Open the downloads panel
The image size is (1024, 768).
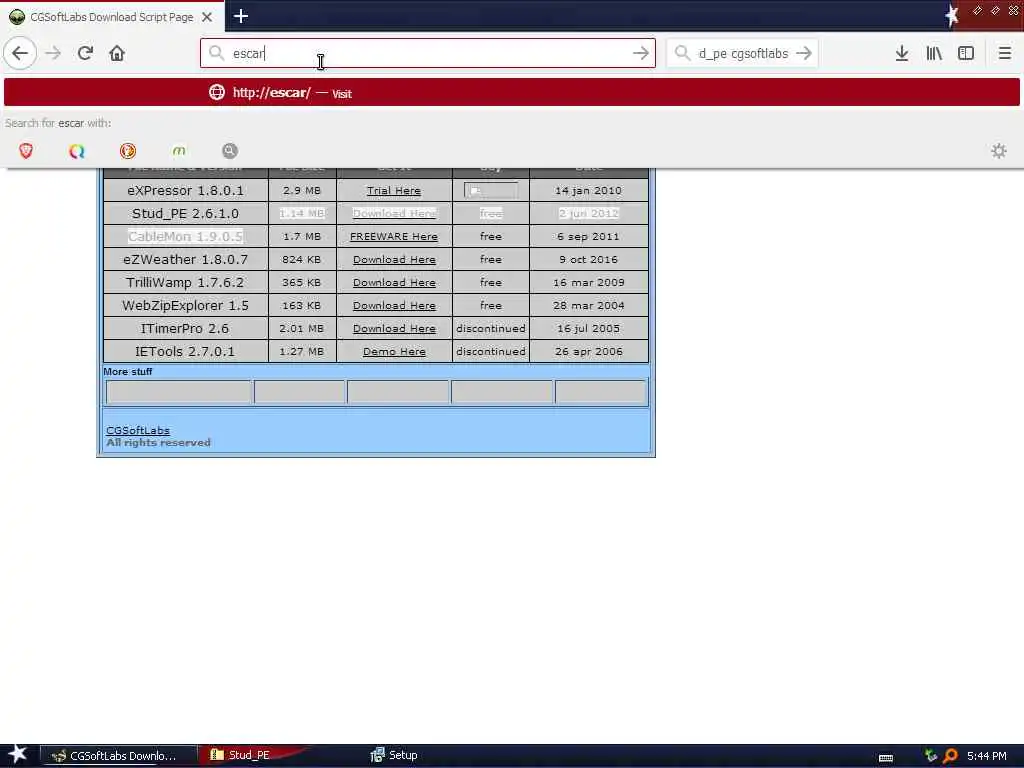point(902,53)
